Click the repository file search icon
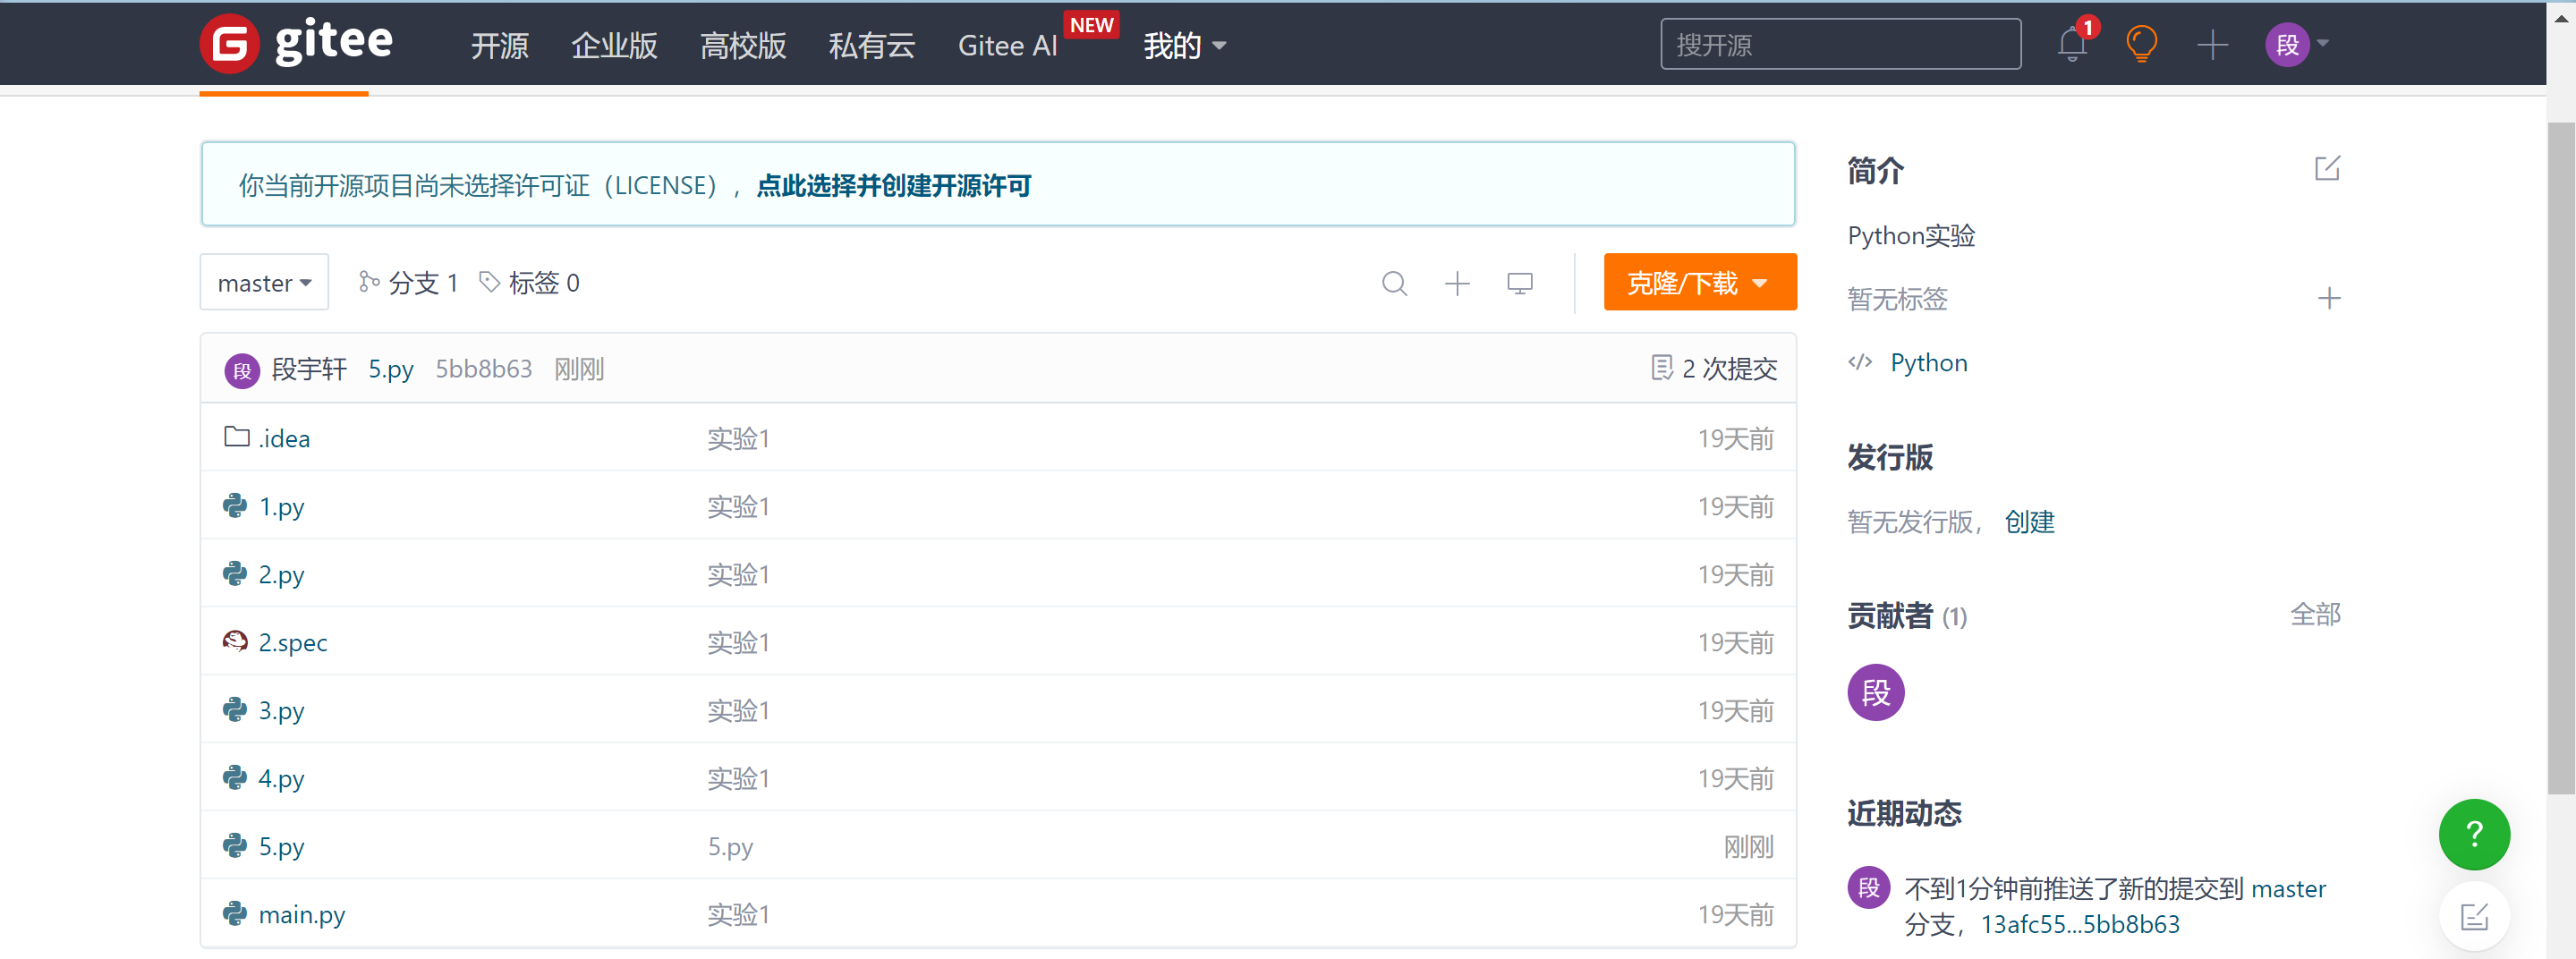Screen dimensions: 2576x959 [1394, 283]
